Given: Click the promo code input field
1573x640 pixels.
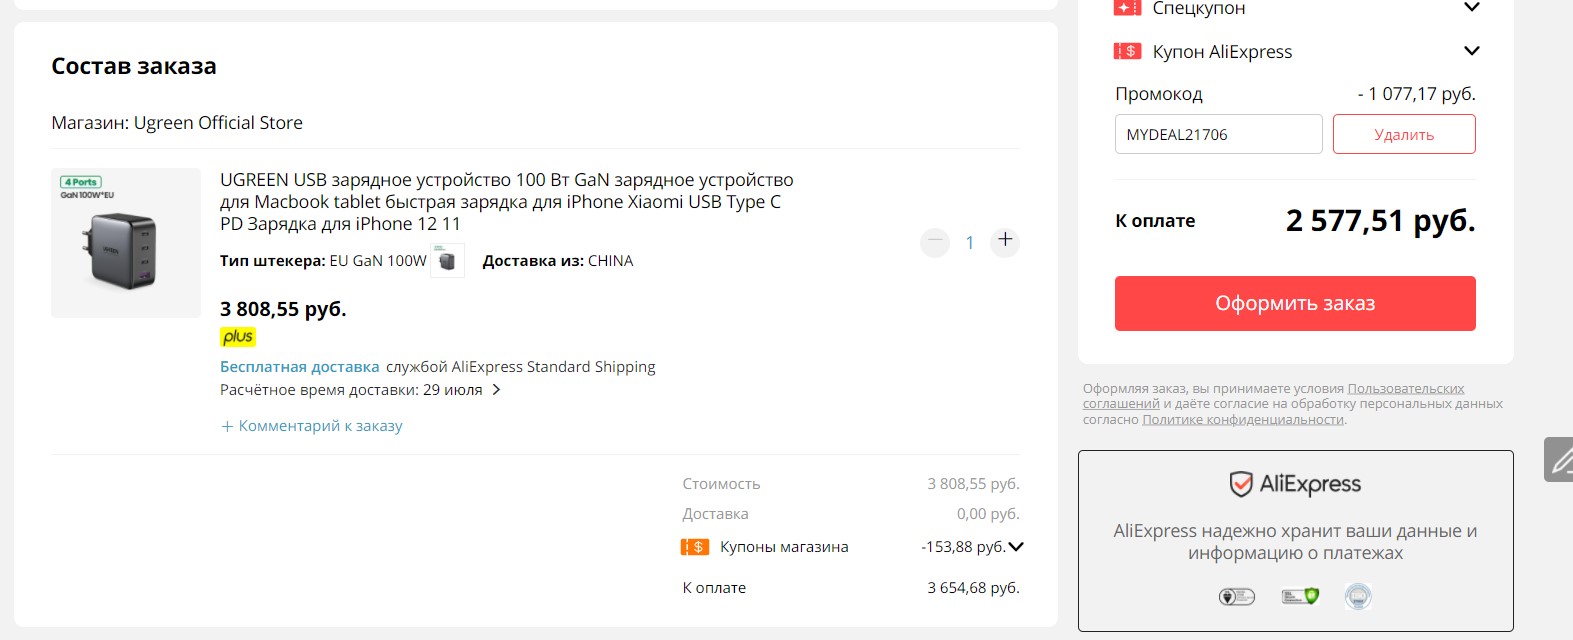Looking at the screenshot, I should coord(1218,134).
